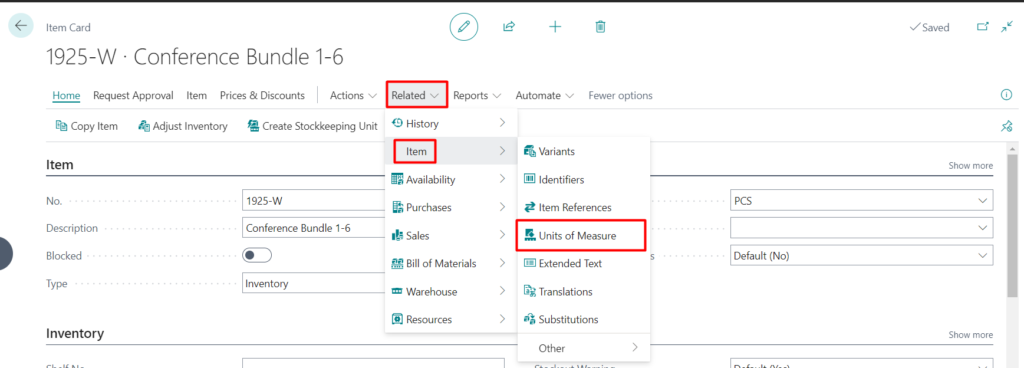Toggle the Blocked switch
The height and width of the screenshot is (368, 1024).
pos(257,255)
